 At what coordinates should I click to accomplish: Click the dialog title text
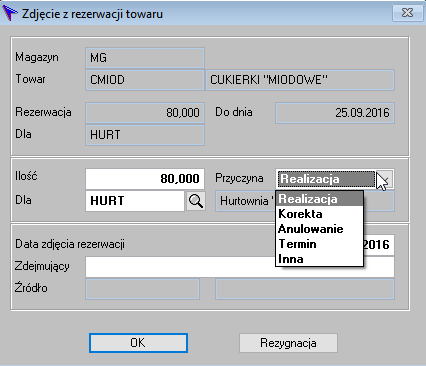coord(92,14)
